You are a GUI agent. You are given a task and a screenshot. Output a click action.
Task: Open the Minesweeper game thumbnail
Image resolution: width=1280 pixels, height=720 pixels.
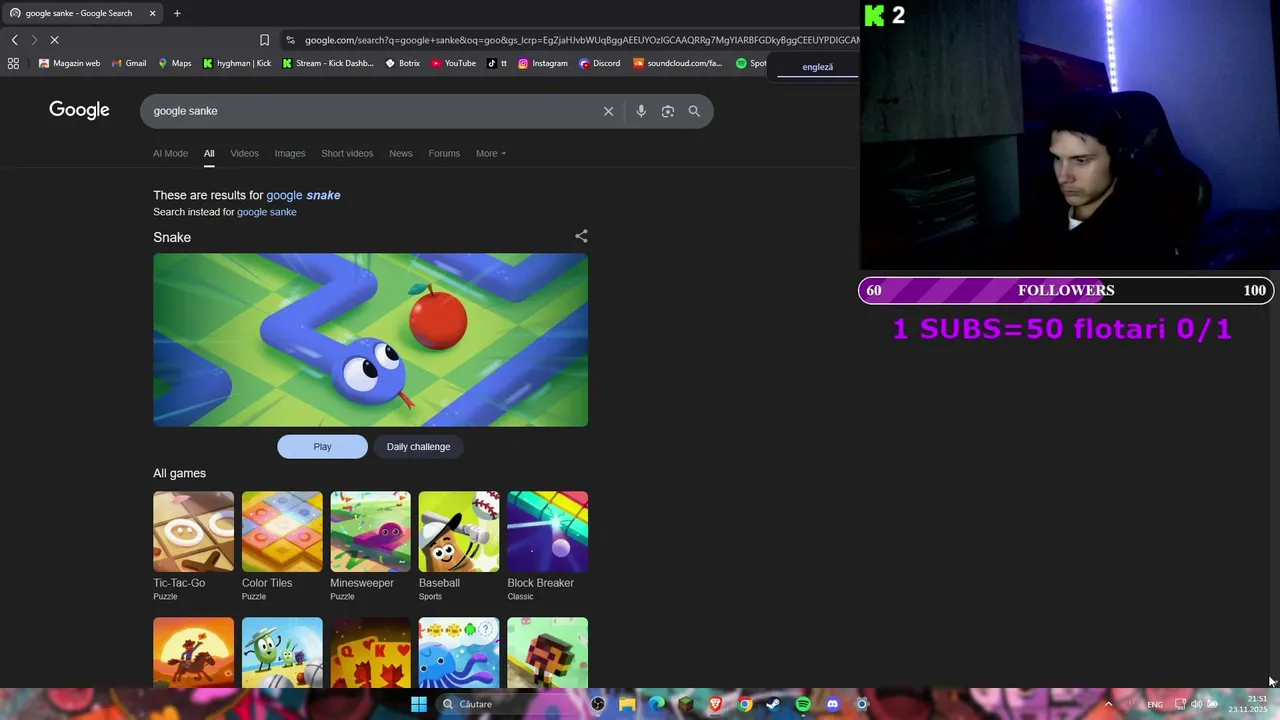370,531
